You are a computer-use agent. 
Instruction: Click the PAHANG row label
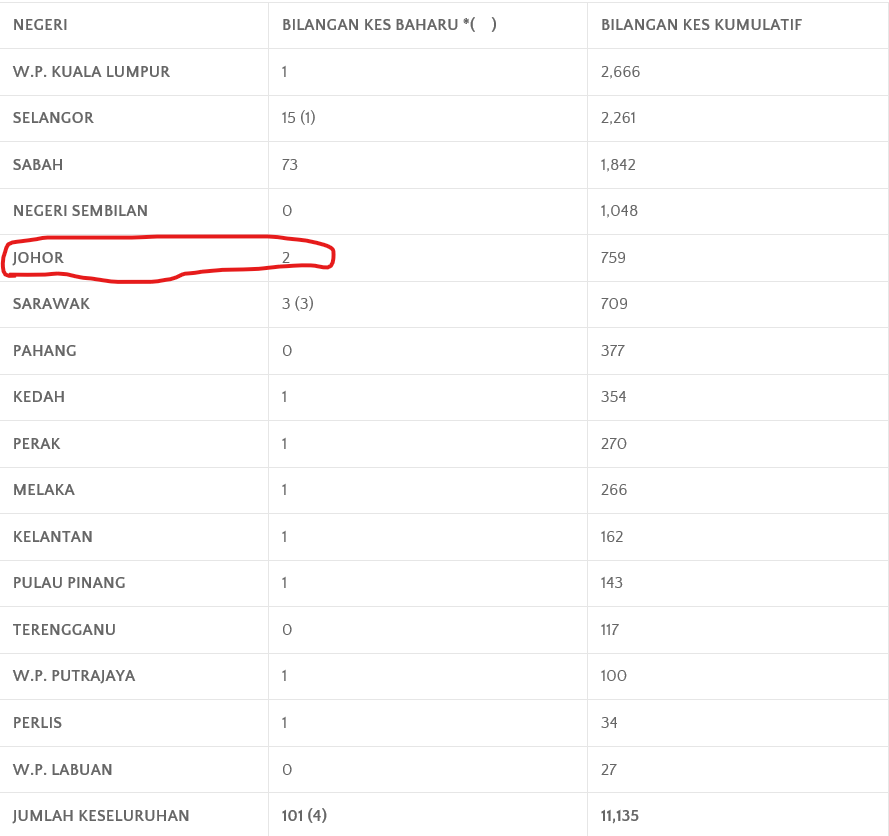(x=45, y=351)
